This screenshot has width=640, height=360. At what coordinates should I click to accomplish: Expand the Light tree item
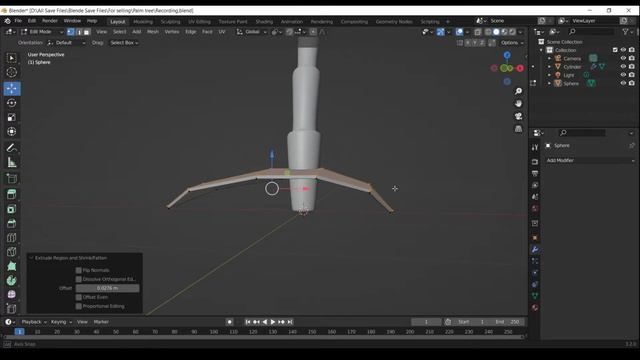pos(549,75)
